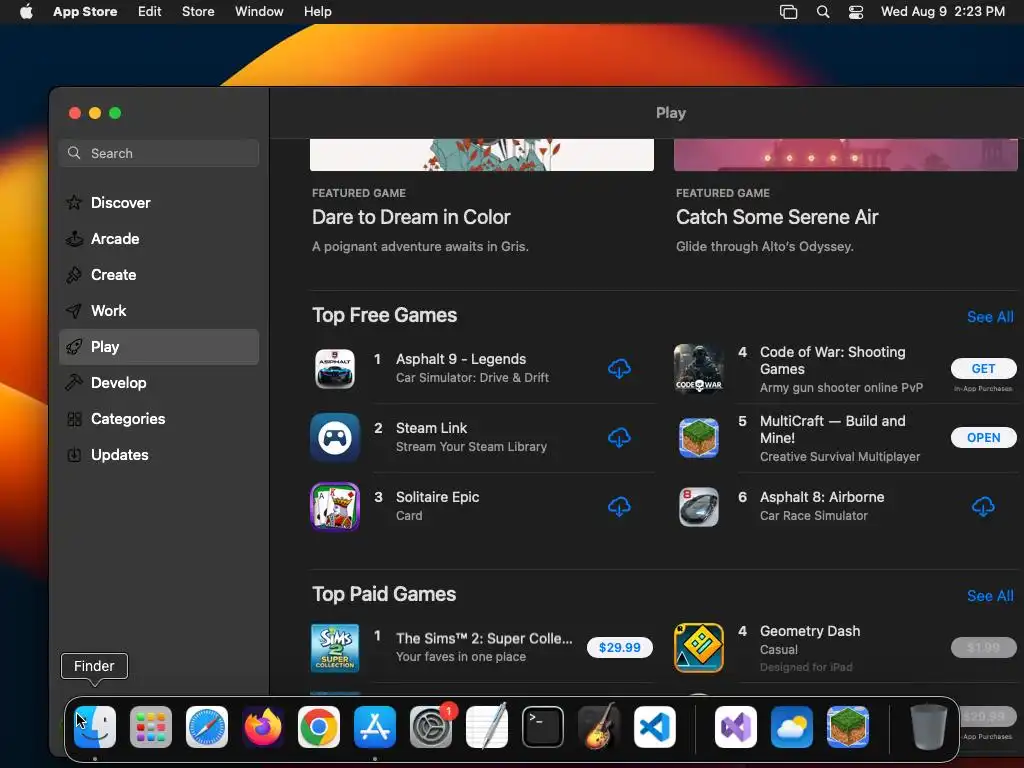The image size is (1024, 768).
Task: Select Work in the sidebar
Action: click(x=159, y=311)
